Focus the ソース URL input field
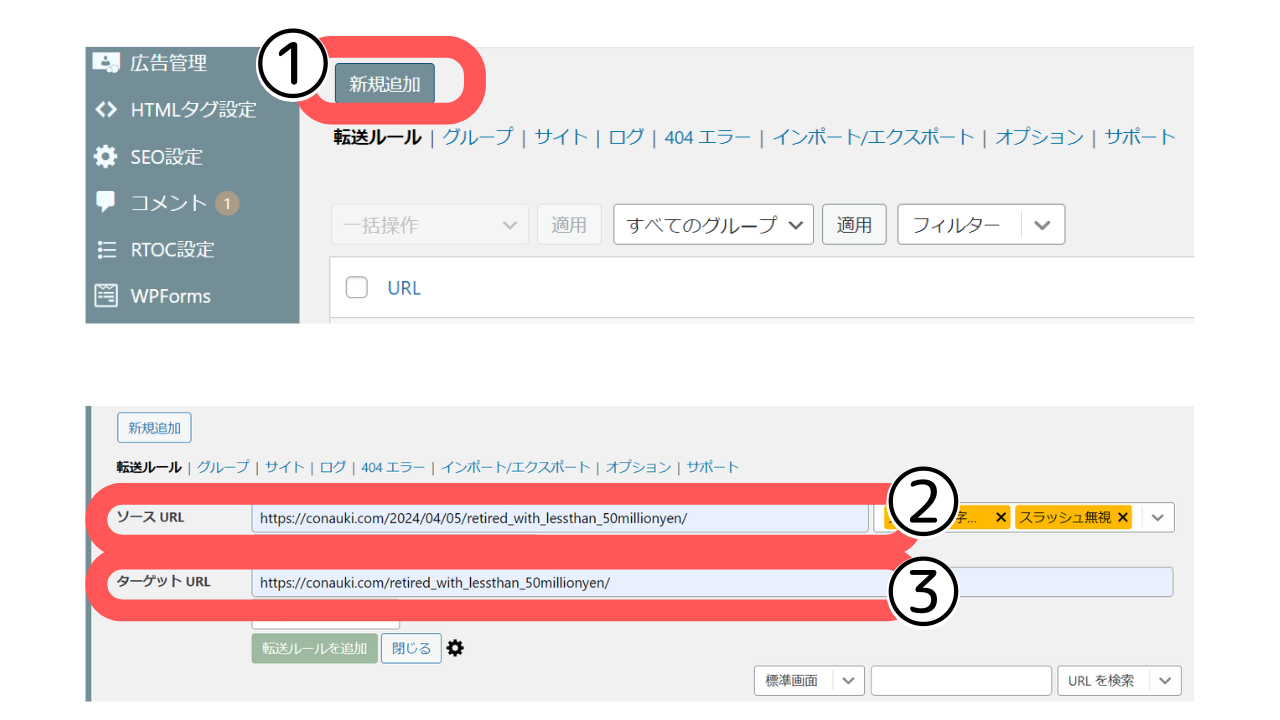 coord(560,518)
